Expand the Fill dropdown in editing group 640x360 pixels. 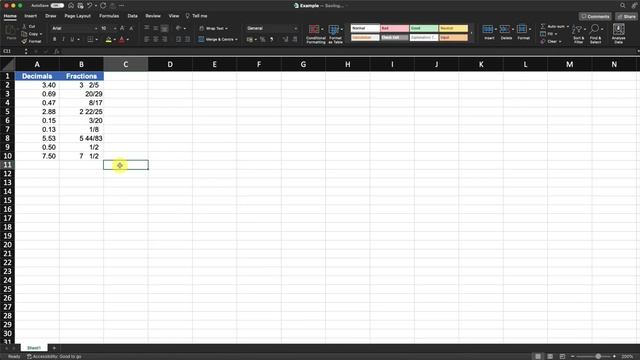[556, 34]
